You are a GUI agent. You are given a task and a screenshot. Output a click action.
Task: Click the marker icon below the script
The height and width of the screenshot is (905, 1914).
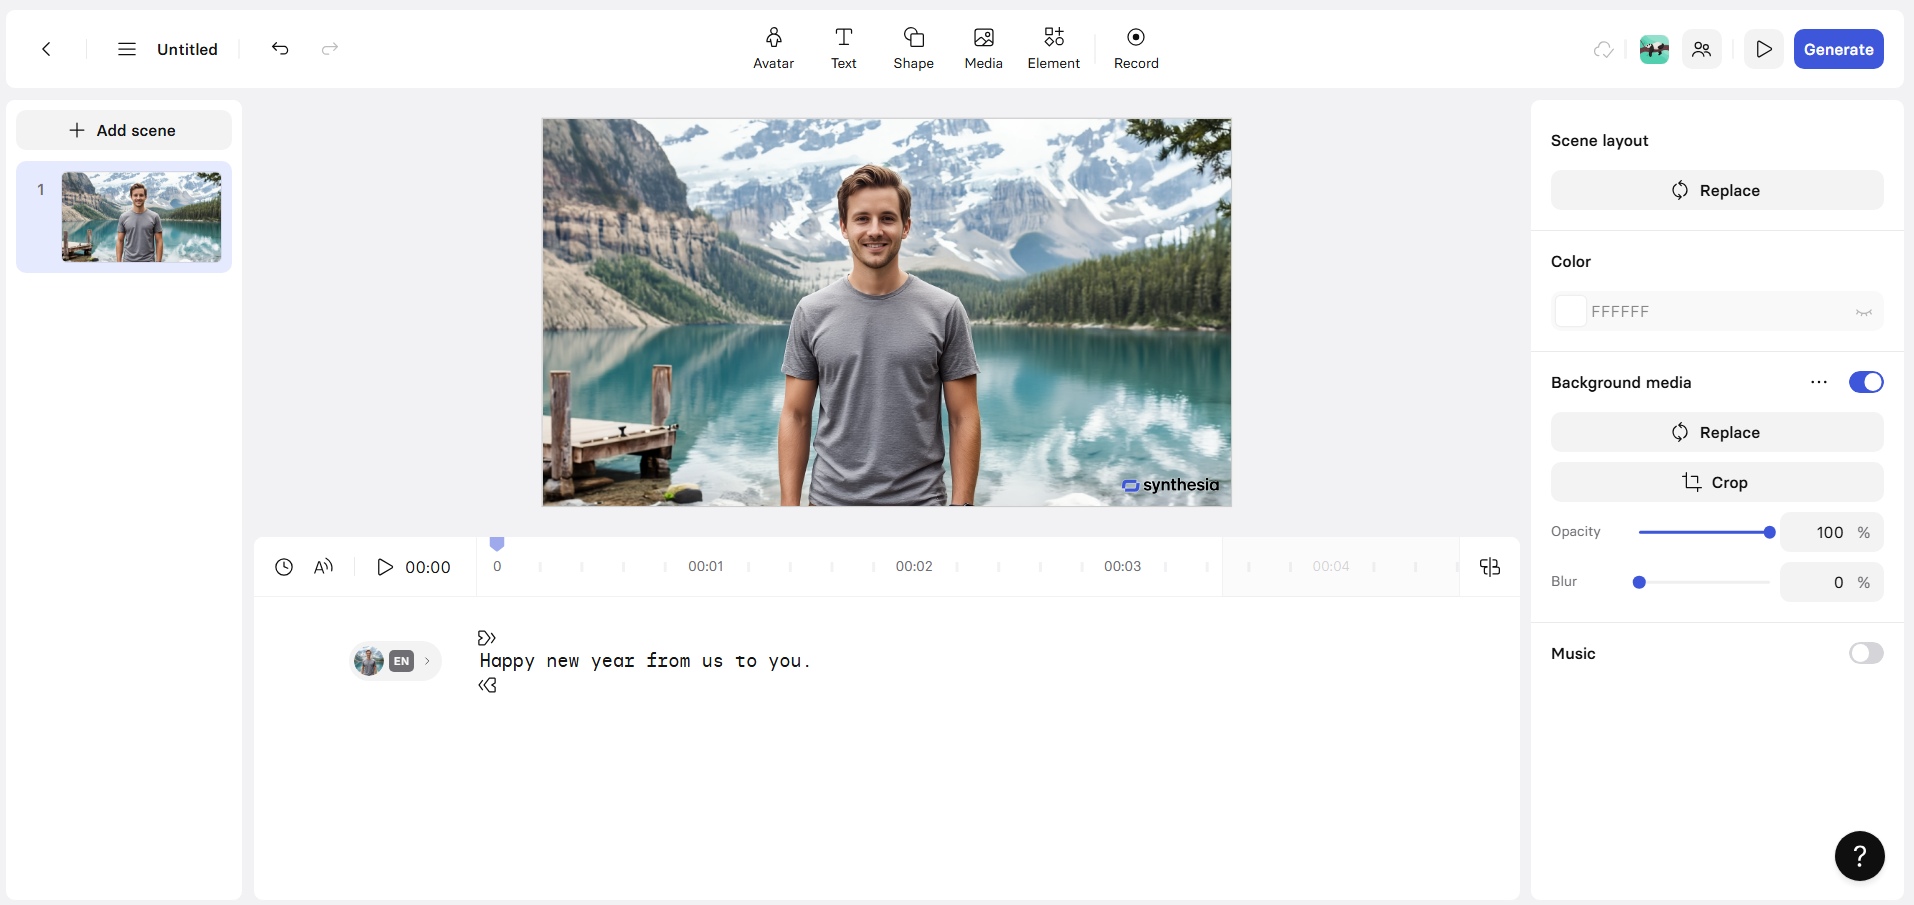(x=487, y=685)
